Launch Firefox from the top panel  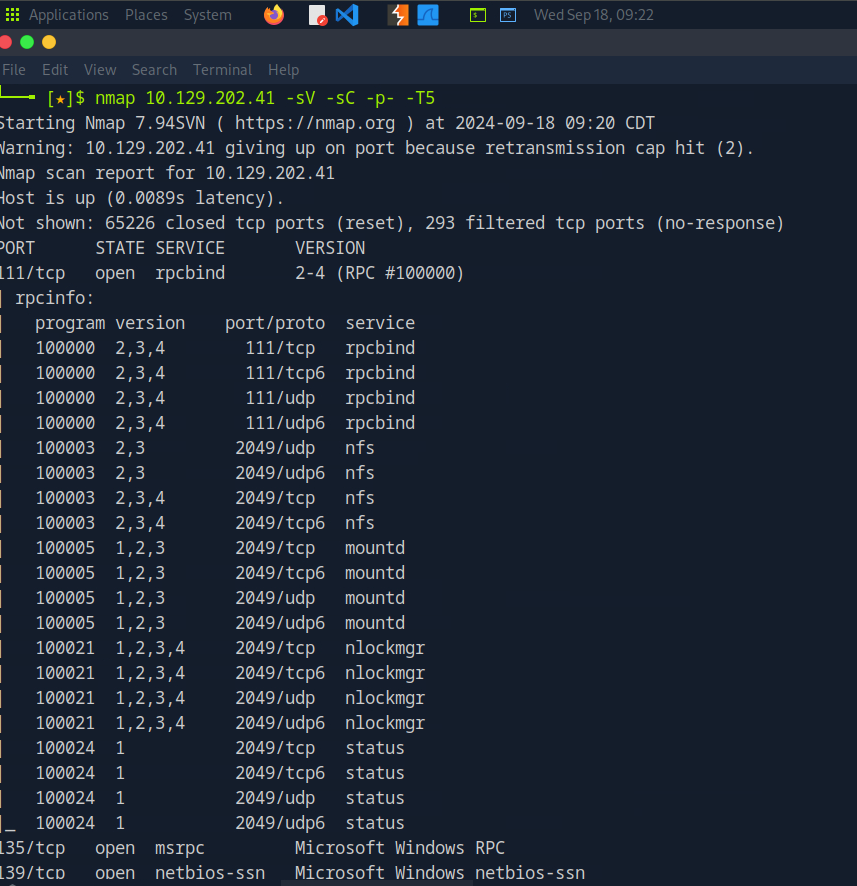274,15
